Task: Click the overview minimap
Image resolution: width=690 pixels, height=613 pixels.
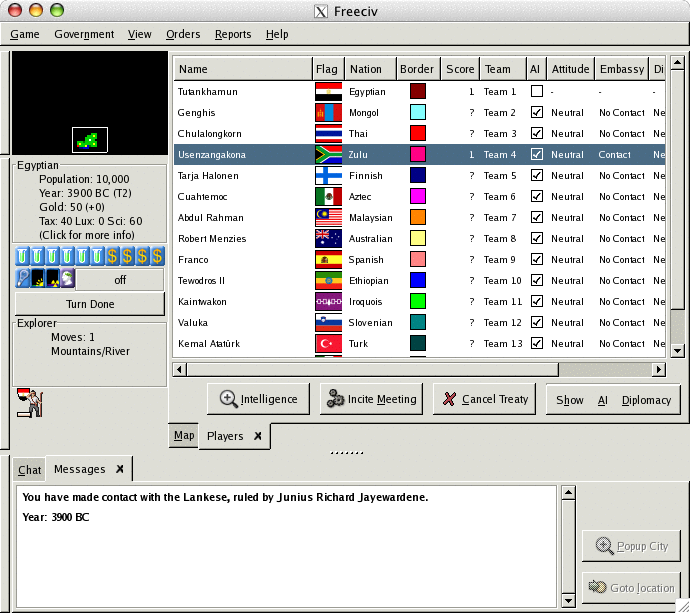Action: pyautogui.click(x=90, y=103)
